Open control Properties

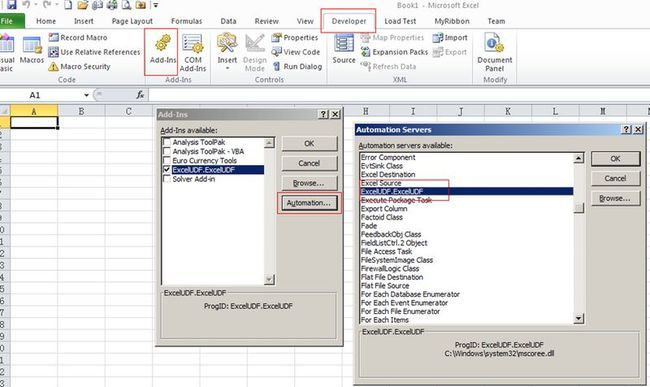click(x=295, y=37)
